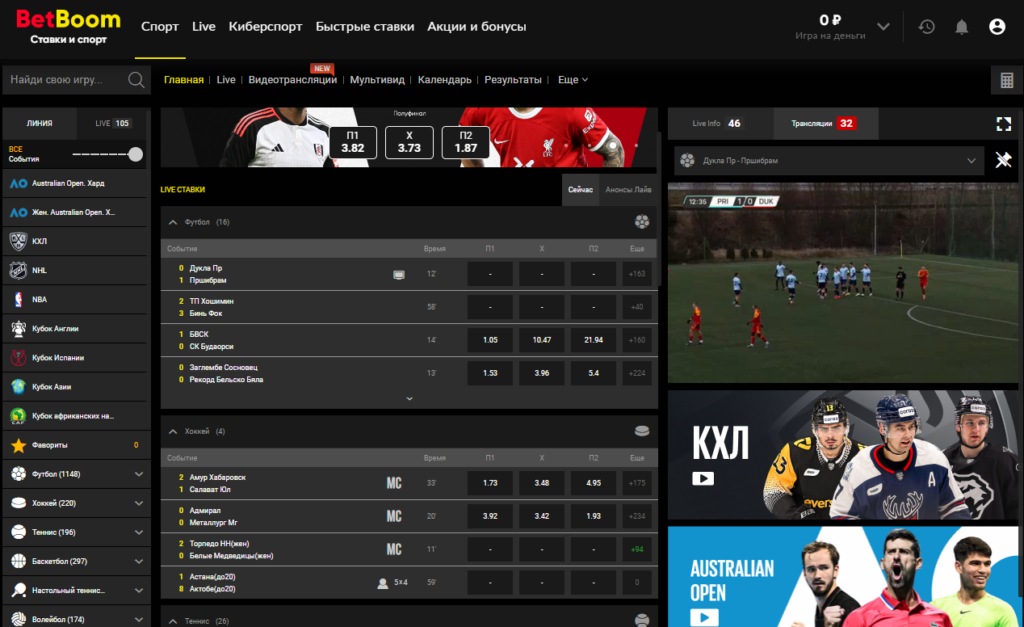Toggle the ВСЕ События switch
This screenshot has height=627, width=1024.
point(108,154)
